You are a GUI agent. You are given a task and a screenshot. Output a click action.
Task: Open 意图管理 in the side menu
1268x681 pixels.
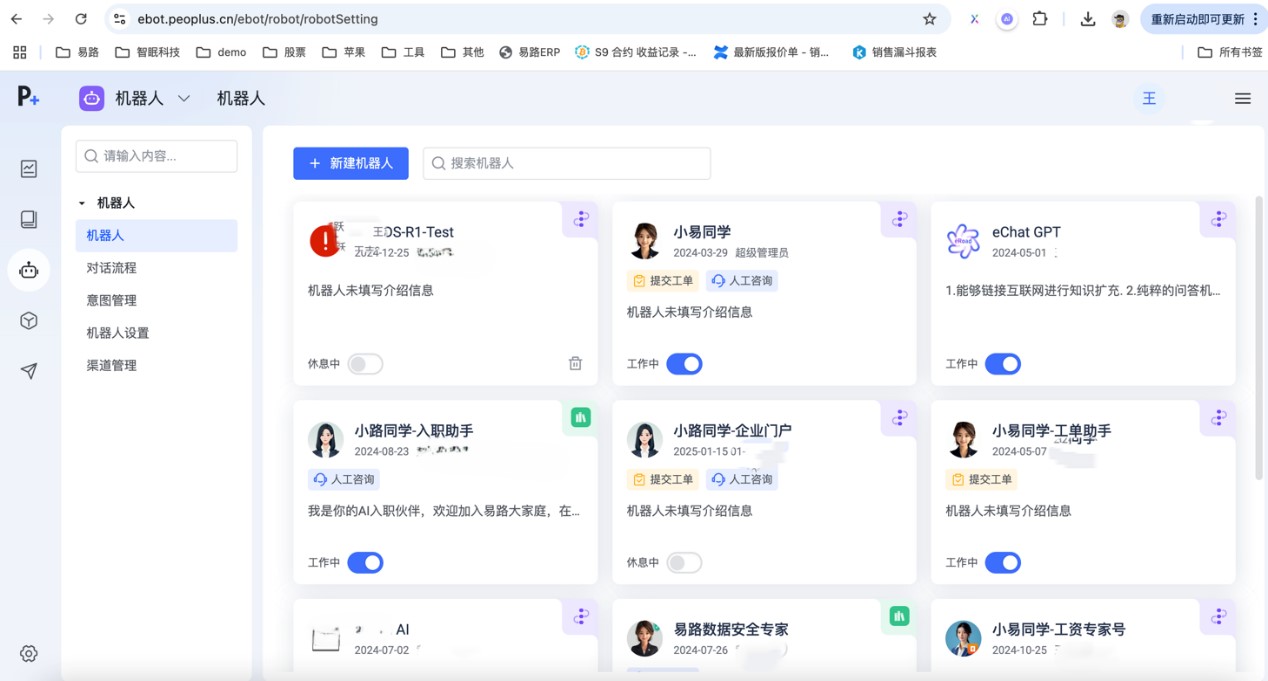coord(111,300)
